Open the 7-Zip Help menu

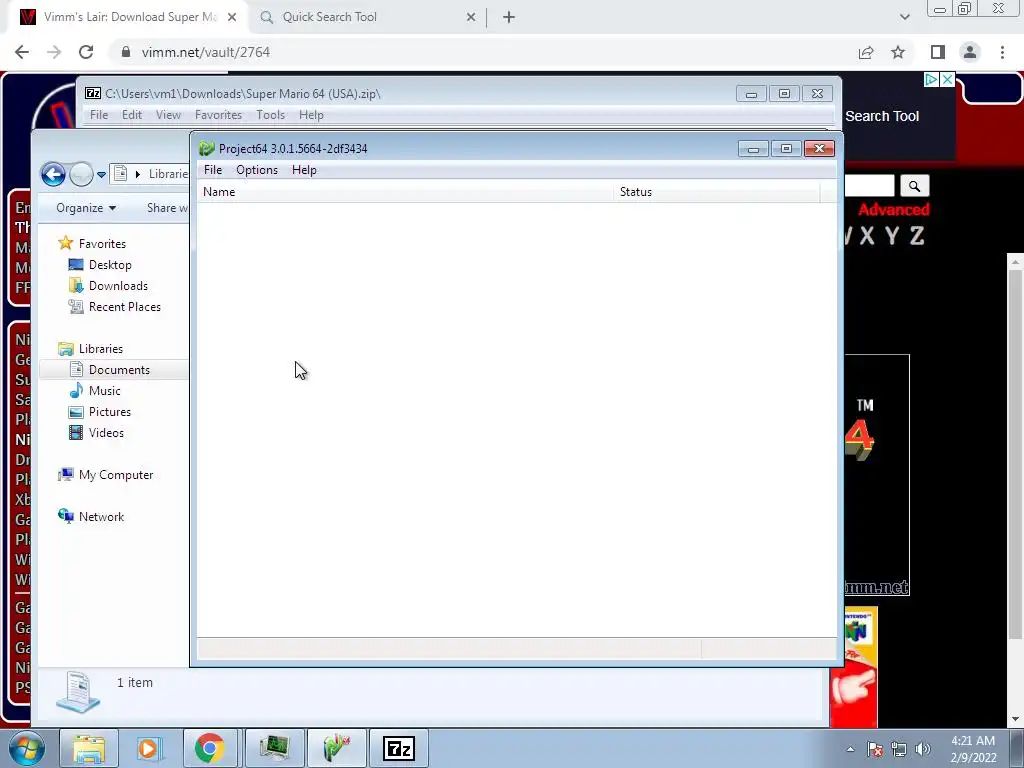pyautogui.click(x=311, y=115)
